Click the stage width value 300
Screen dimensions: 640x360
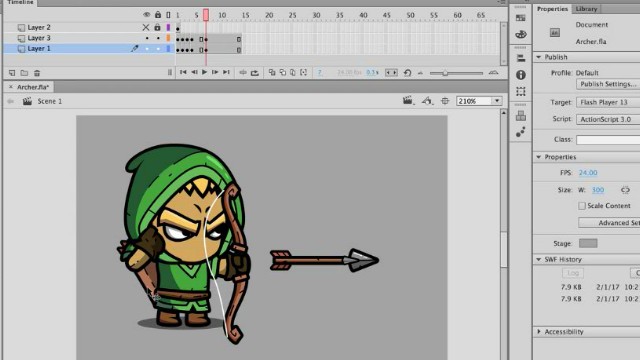pos(598,190)
